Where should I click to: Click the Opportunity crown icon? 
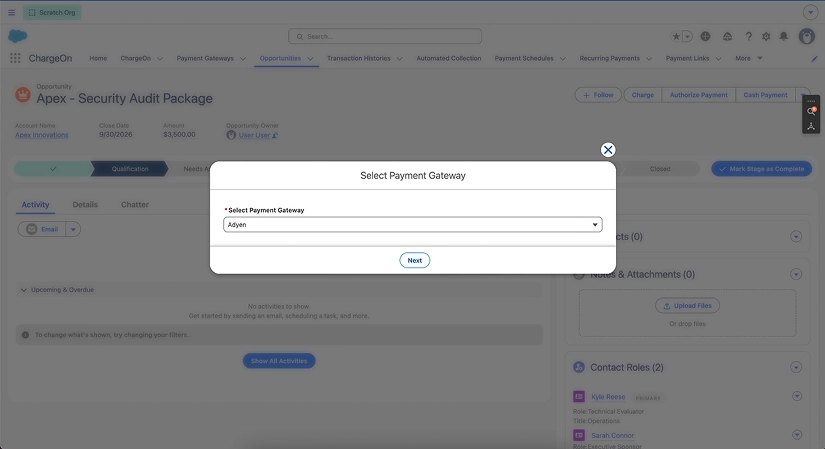click(23, 95)
